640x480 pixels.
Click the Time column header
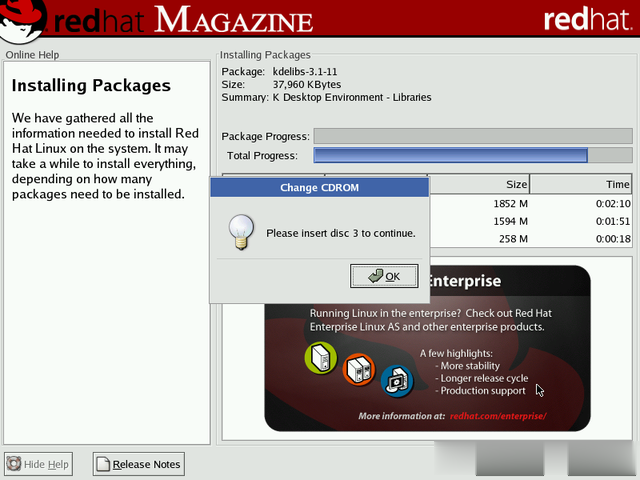tap(580, 184)
